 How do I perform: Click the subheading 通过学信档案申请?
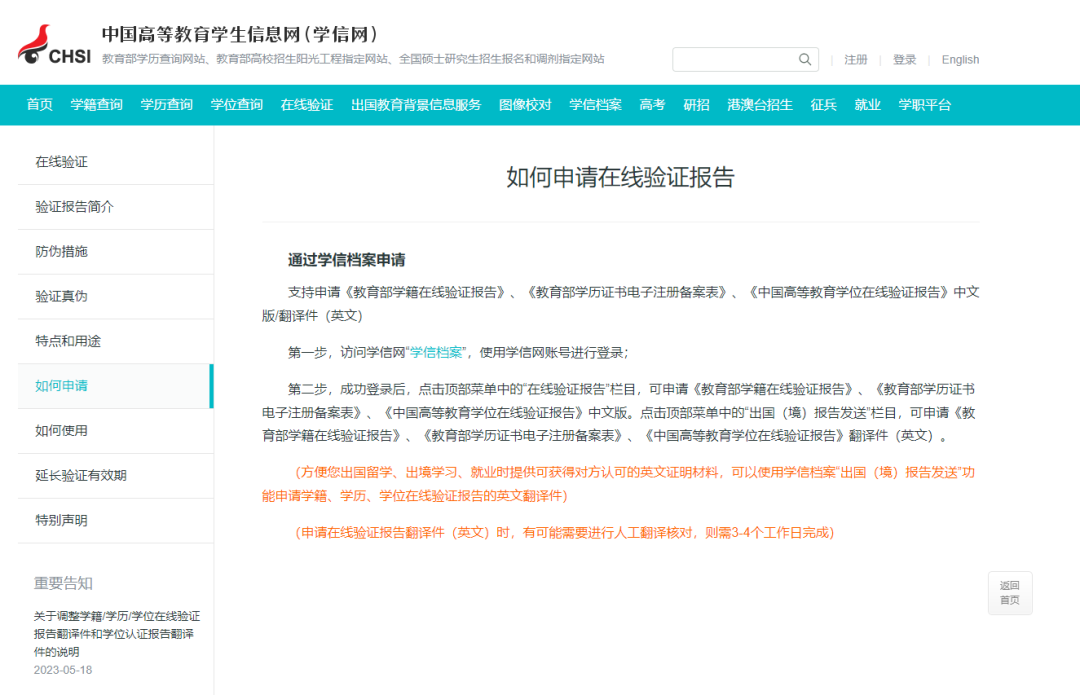point(346,260)
